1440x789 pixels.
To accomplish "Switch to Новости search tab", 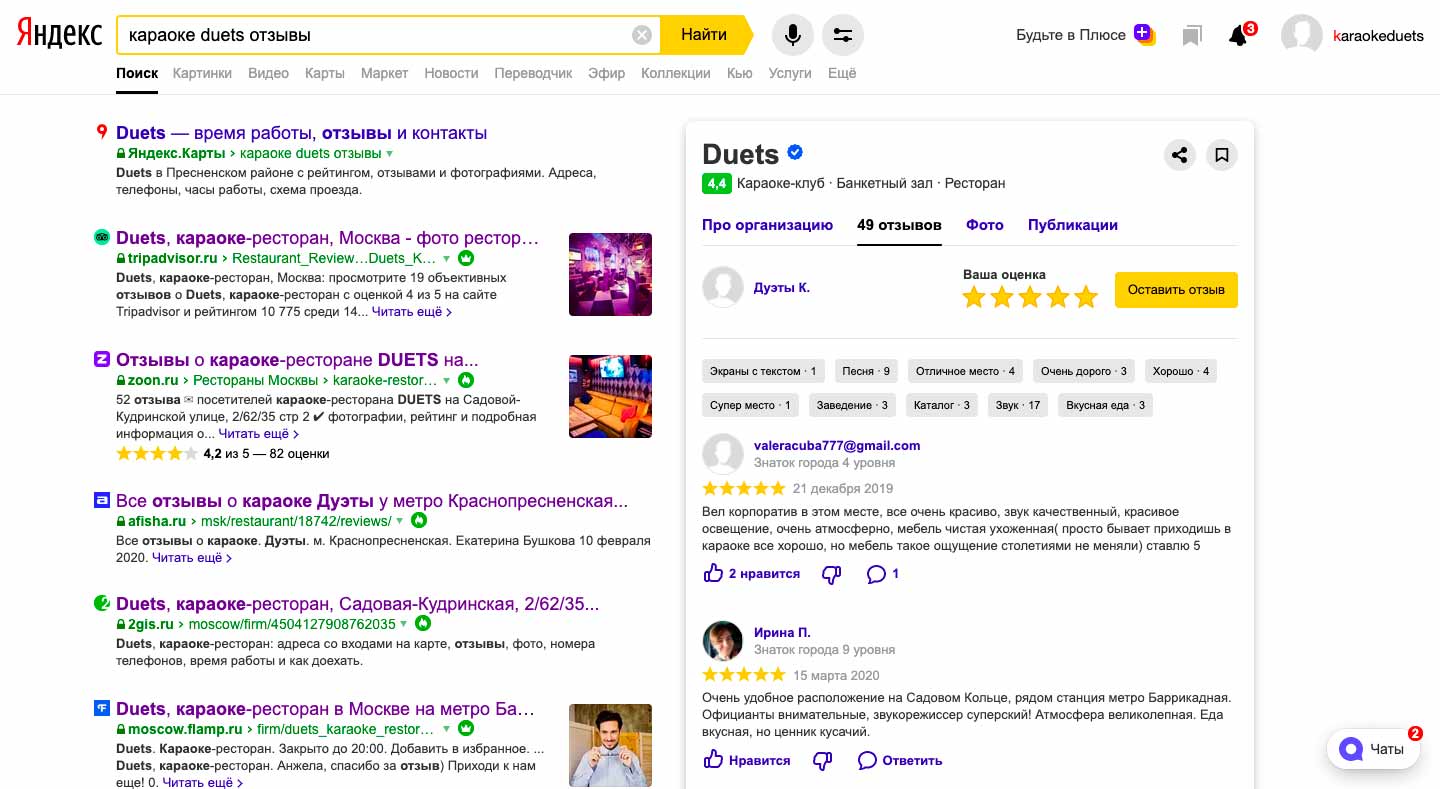I will point(451,73).
